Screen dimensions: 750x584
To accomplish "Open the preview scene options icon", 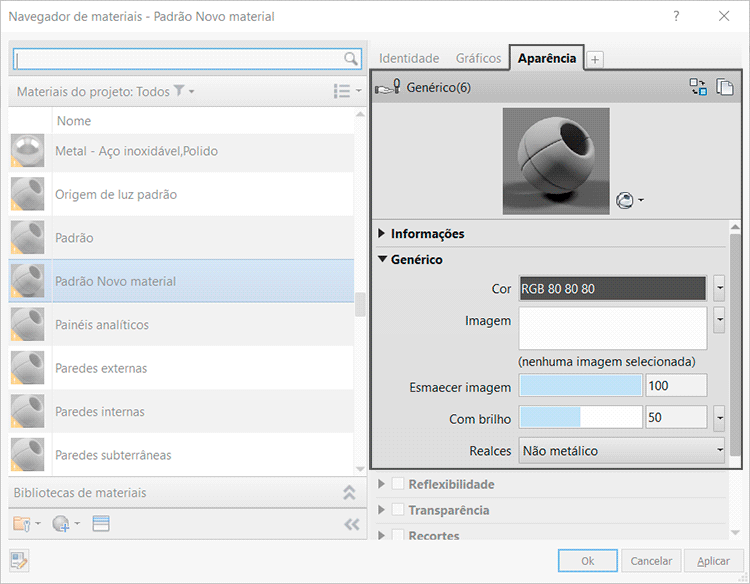I will 627,200.
